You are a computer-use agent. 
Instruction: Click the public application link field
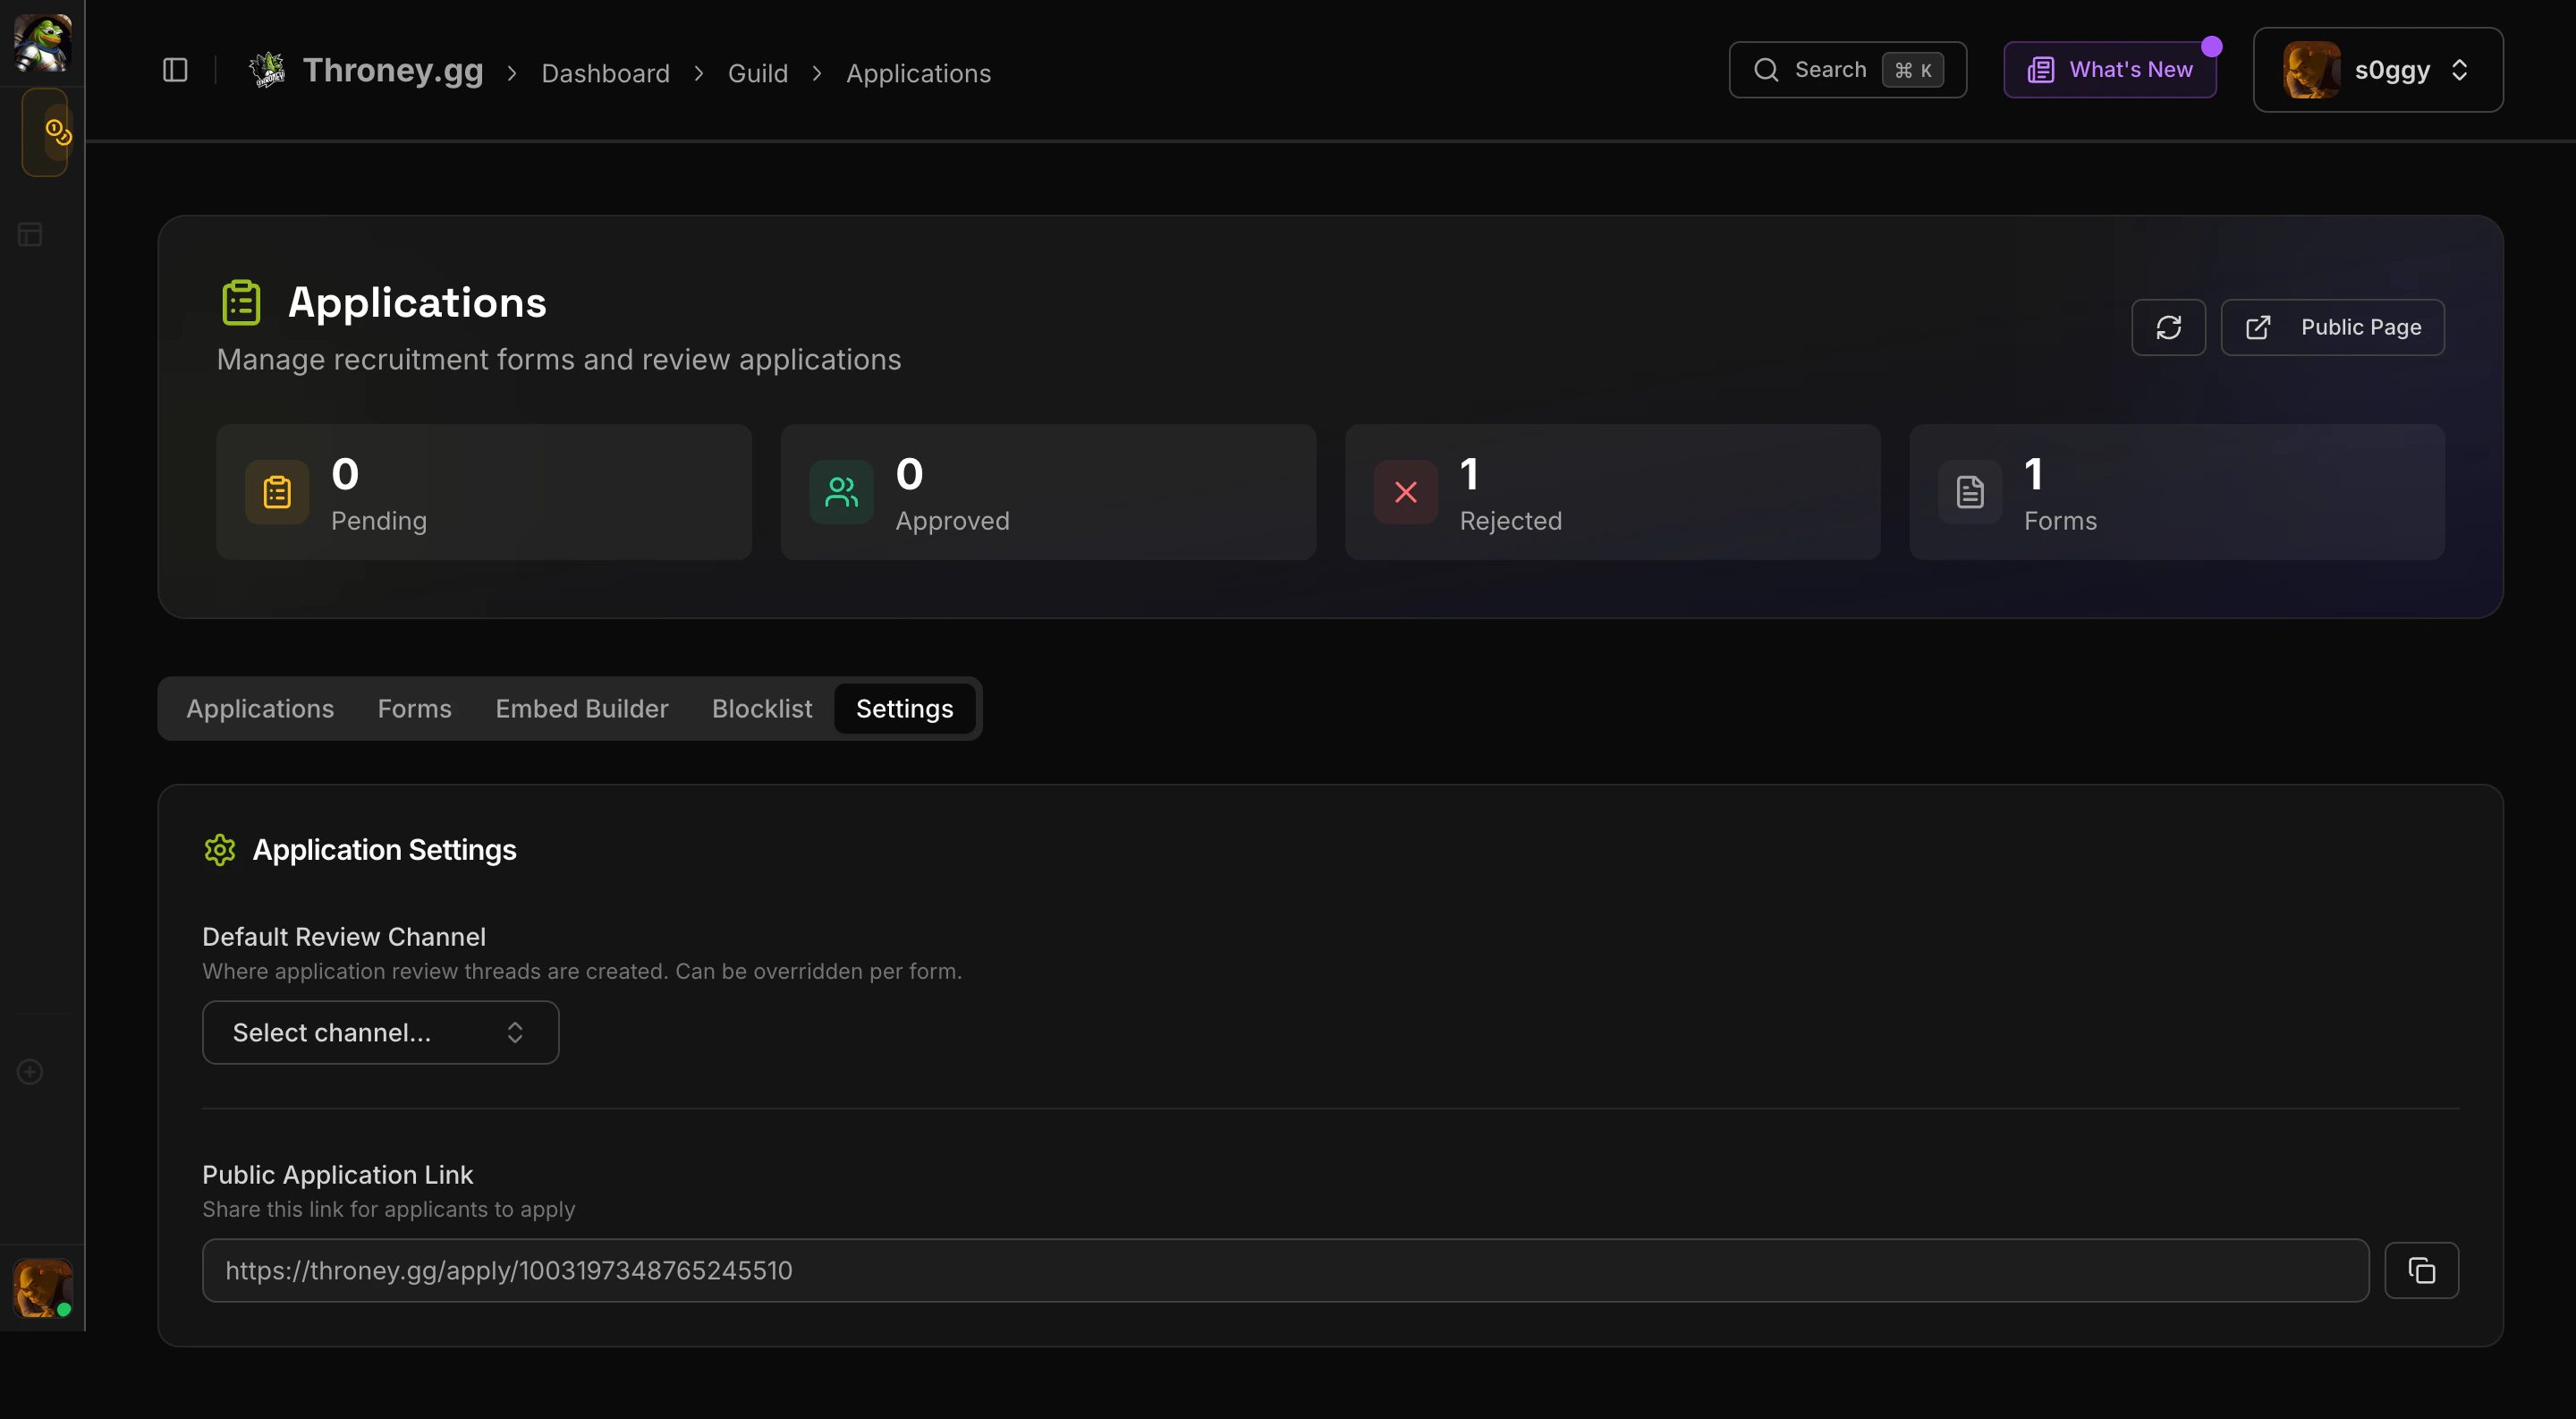1285,1270
